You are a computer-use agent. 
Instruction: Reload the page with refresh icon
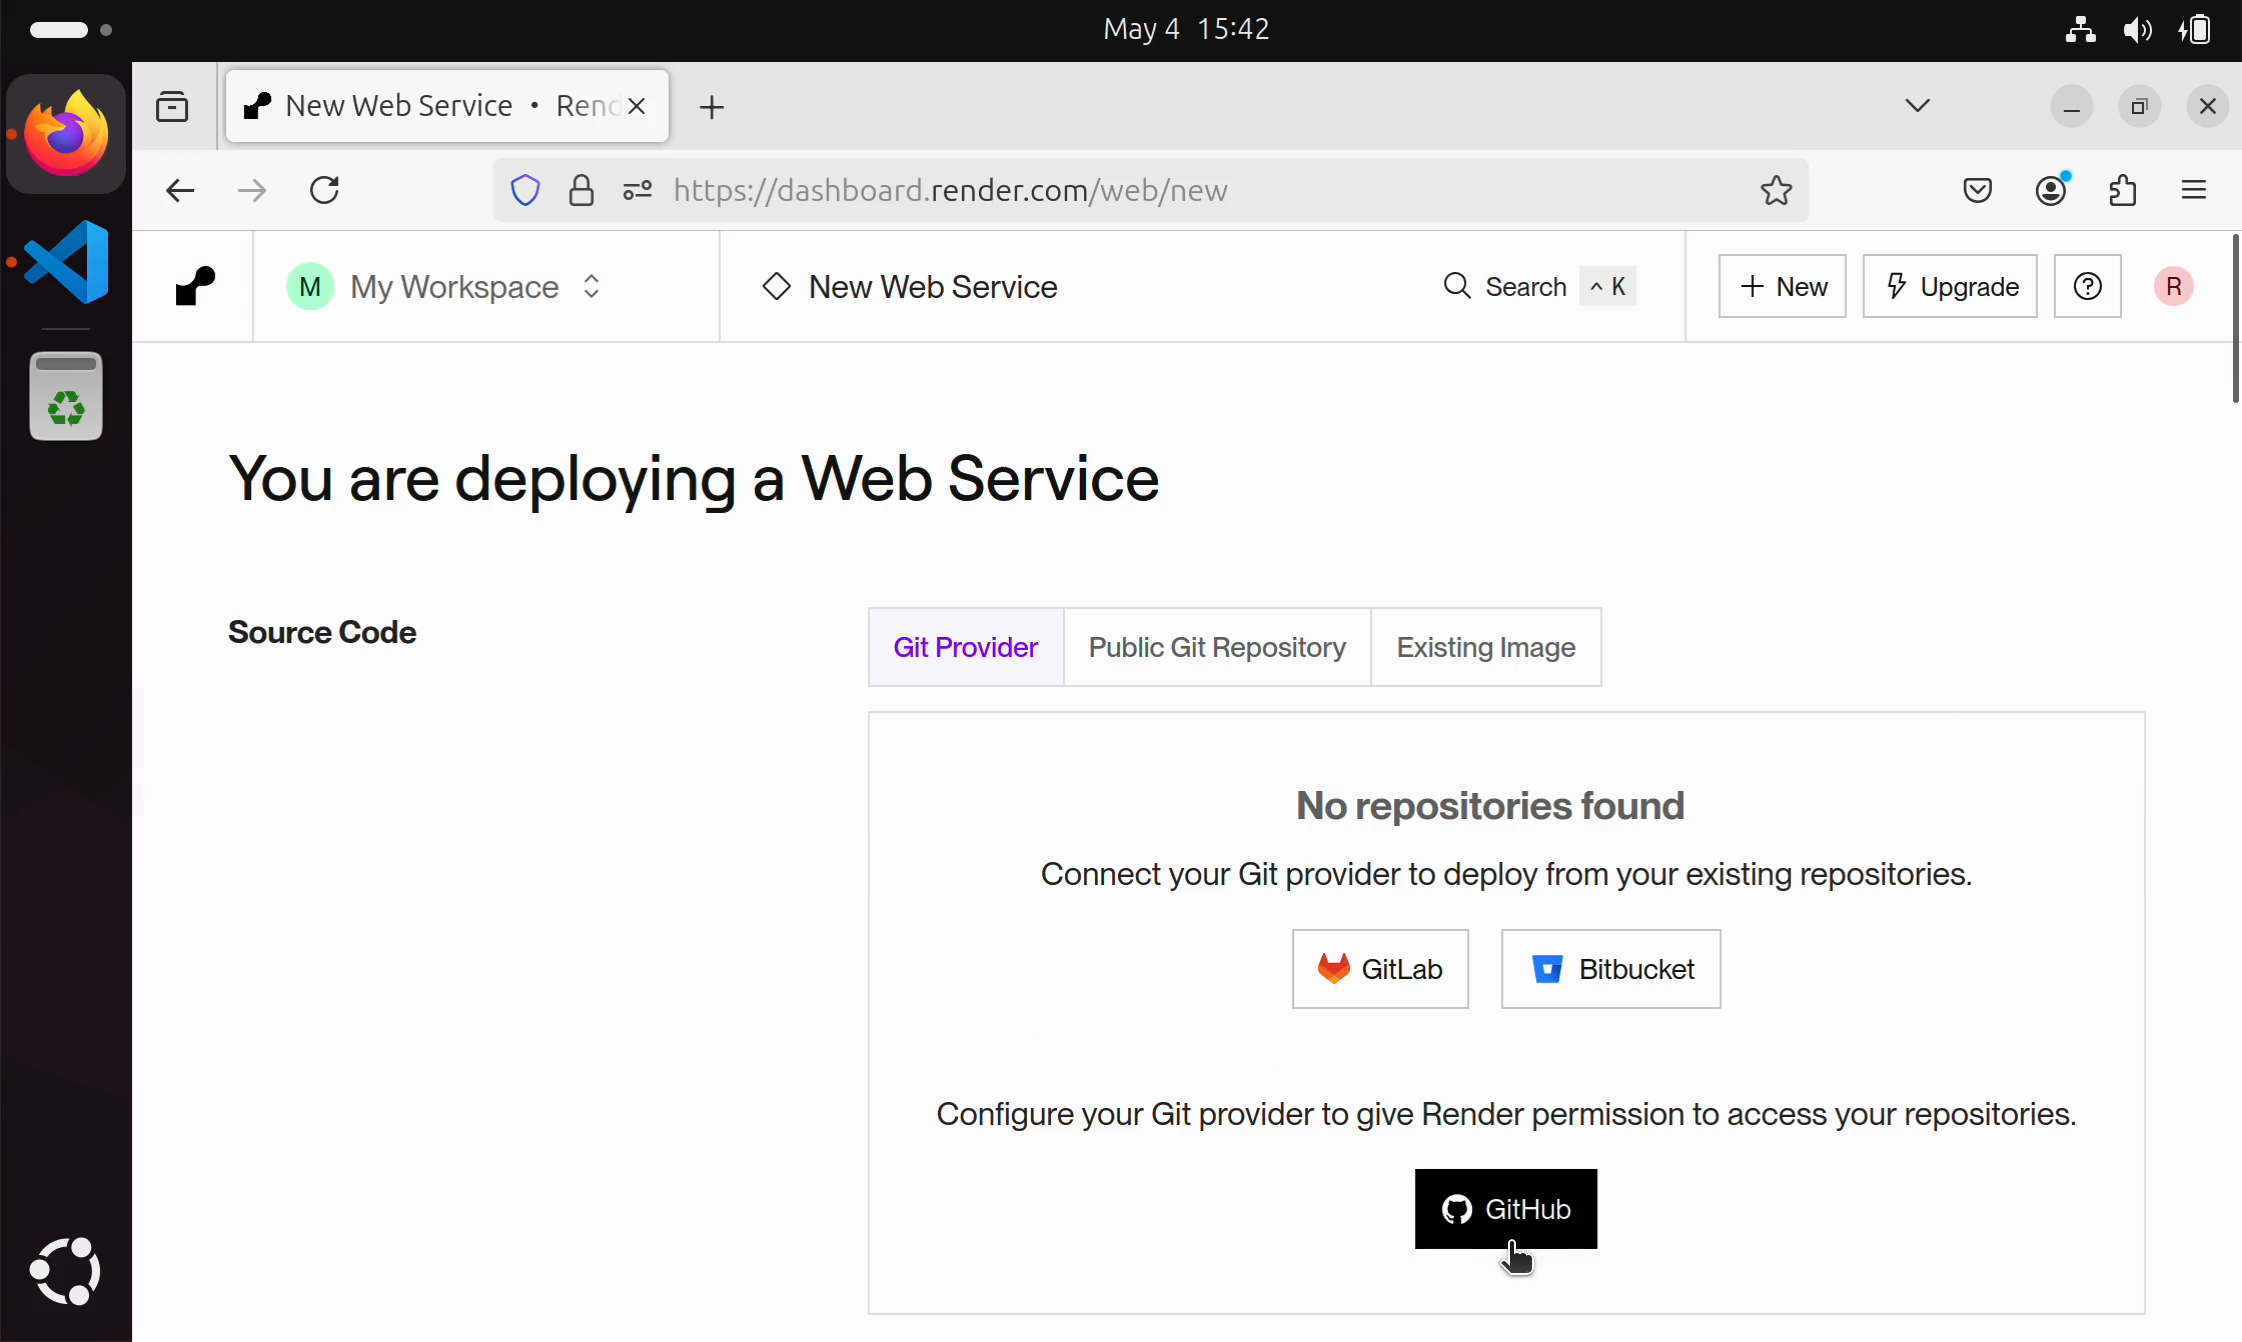pos(324,190)
